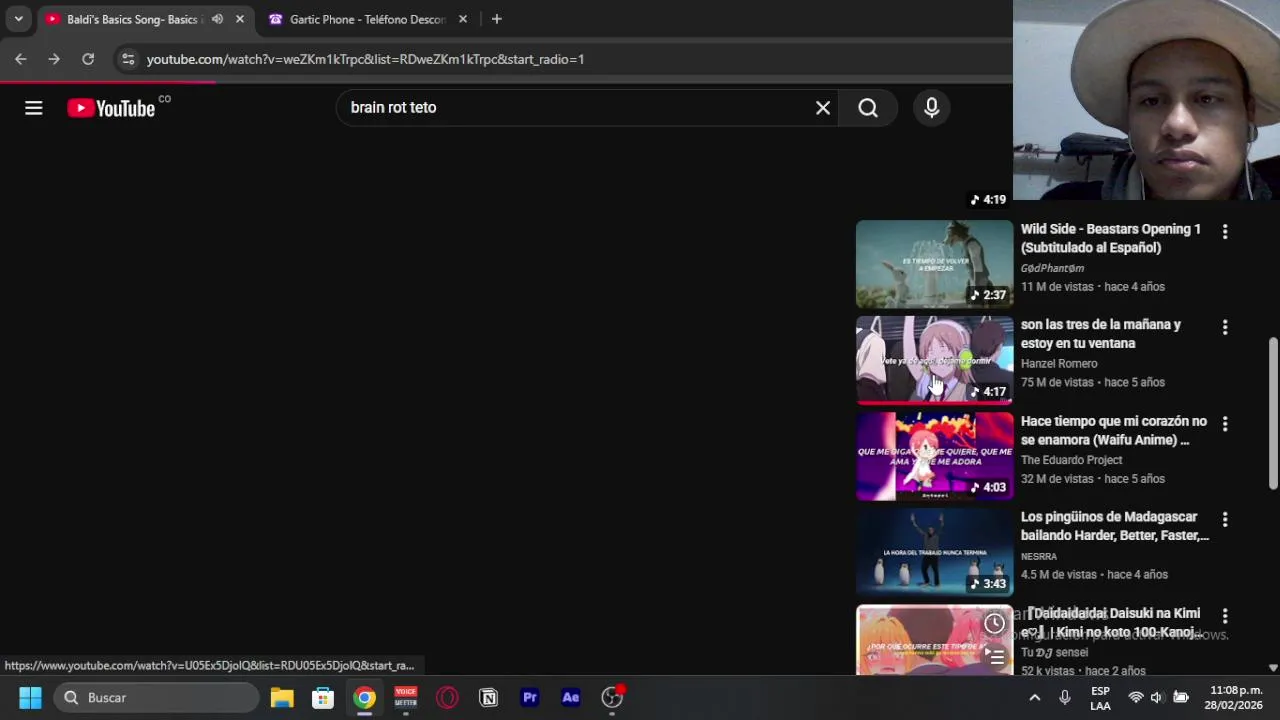Open Wi-Fi network settings in tray

coord(1135,698)
